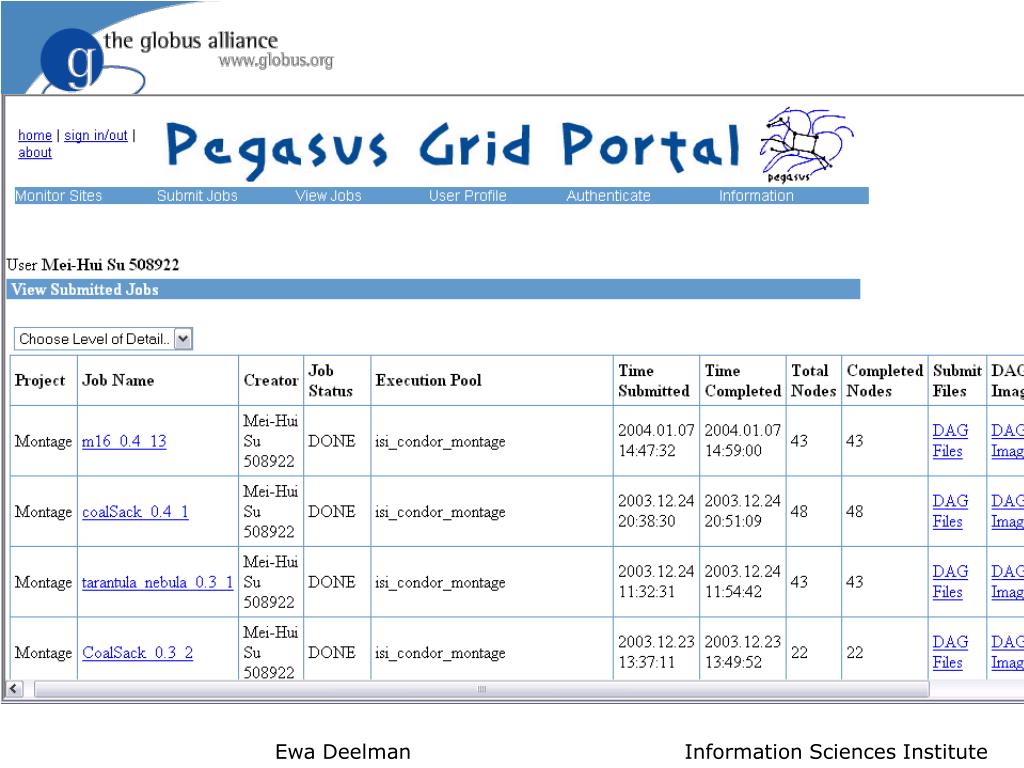Screen dimensions: 1024x768
Task: Click total nodes 48 in coalSack row
Action: click(799, 511)
